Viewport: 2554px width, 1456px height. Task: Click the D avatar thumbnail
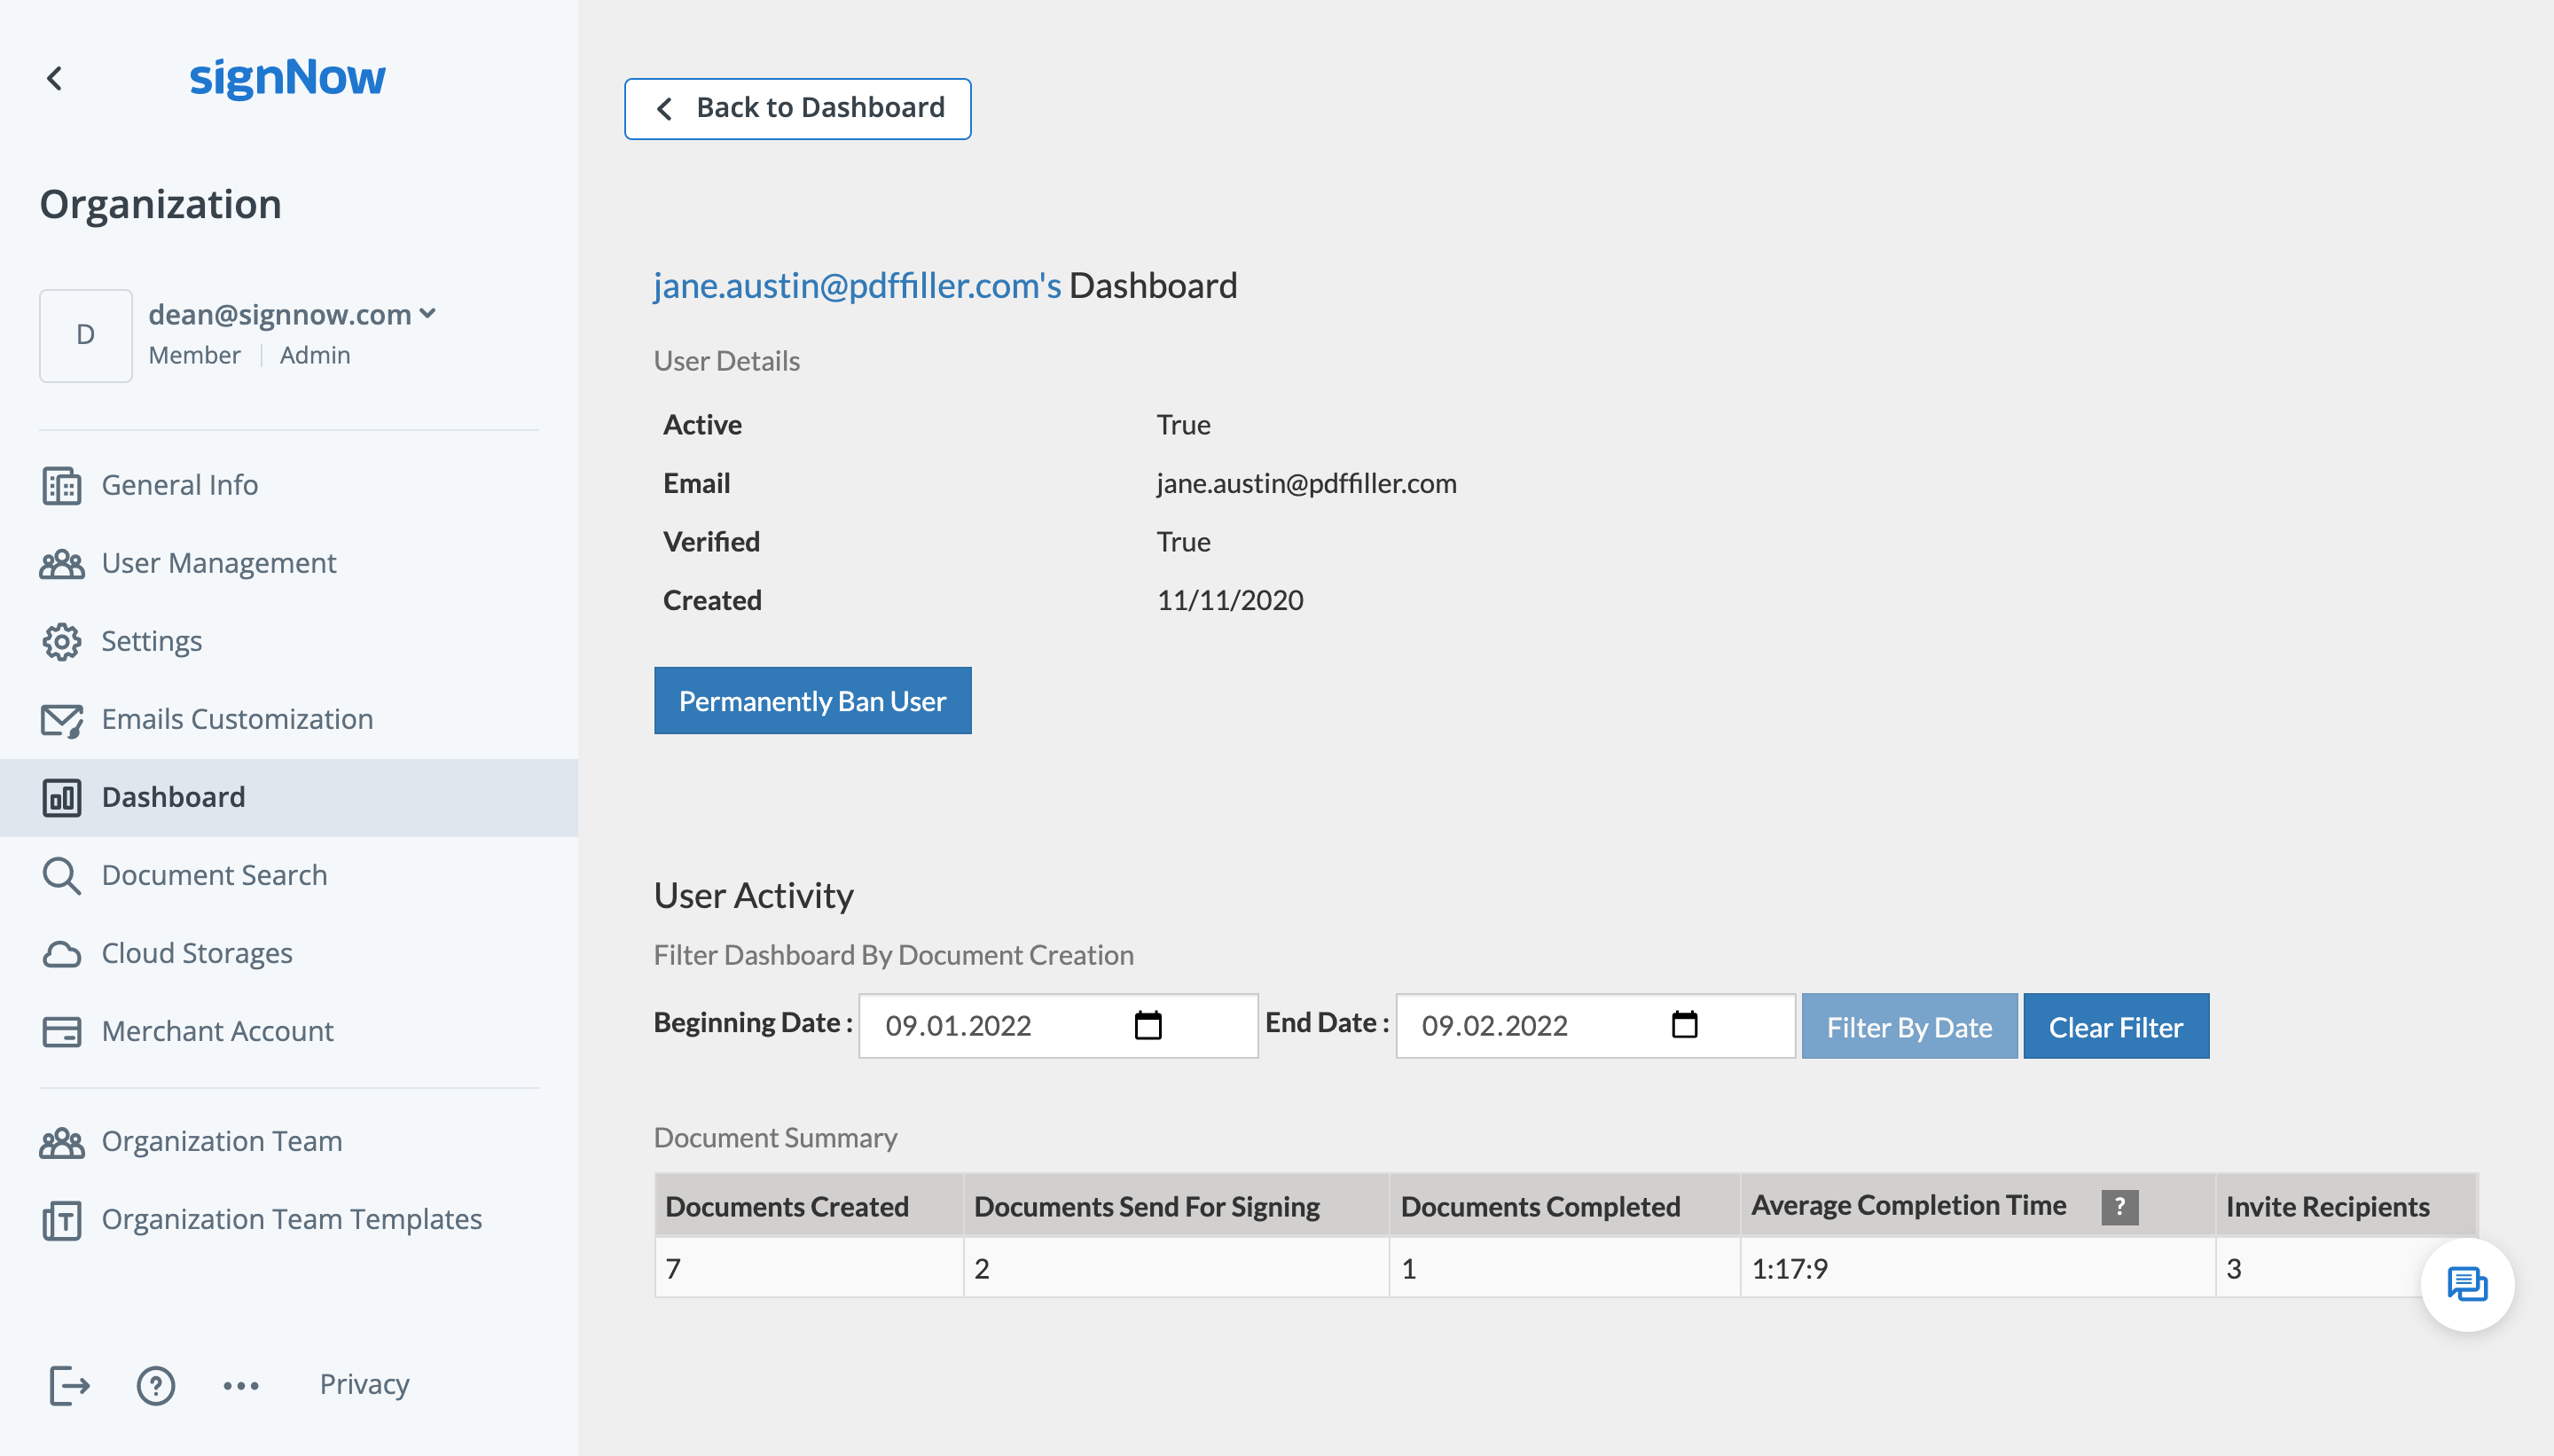[x=86, y=335]
